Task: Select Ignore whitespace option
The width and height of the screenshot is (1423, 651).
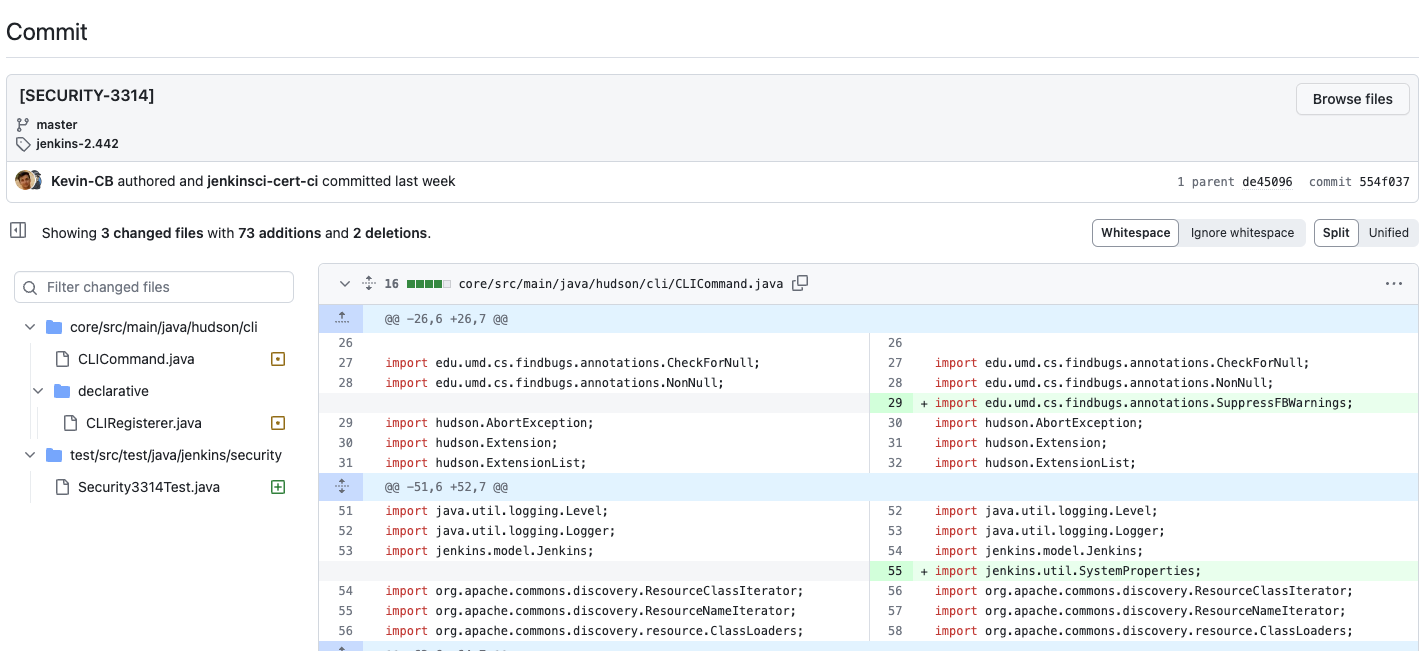Action: pos(1241,233)
